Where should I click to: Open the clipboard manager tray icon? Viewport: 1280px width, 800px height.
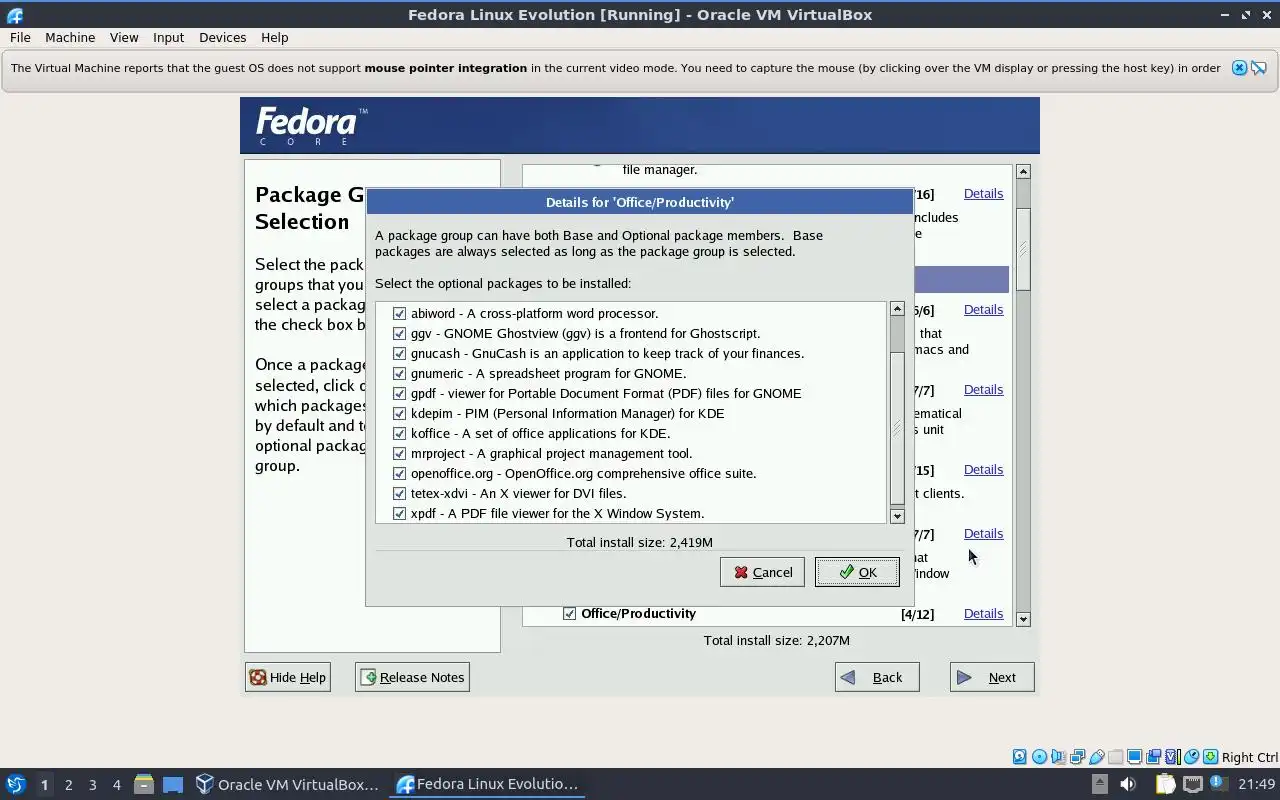click(x=1166, y=784)
